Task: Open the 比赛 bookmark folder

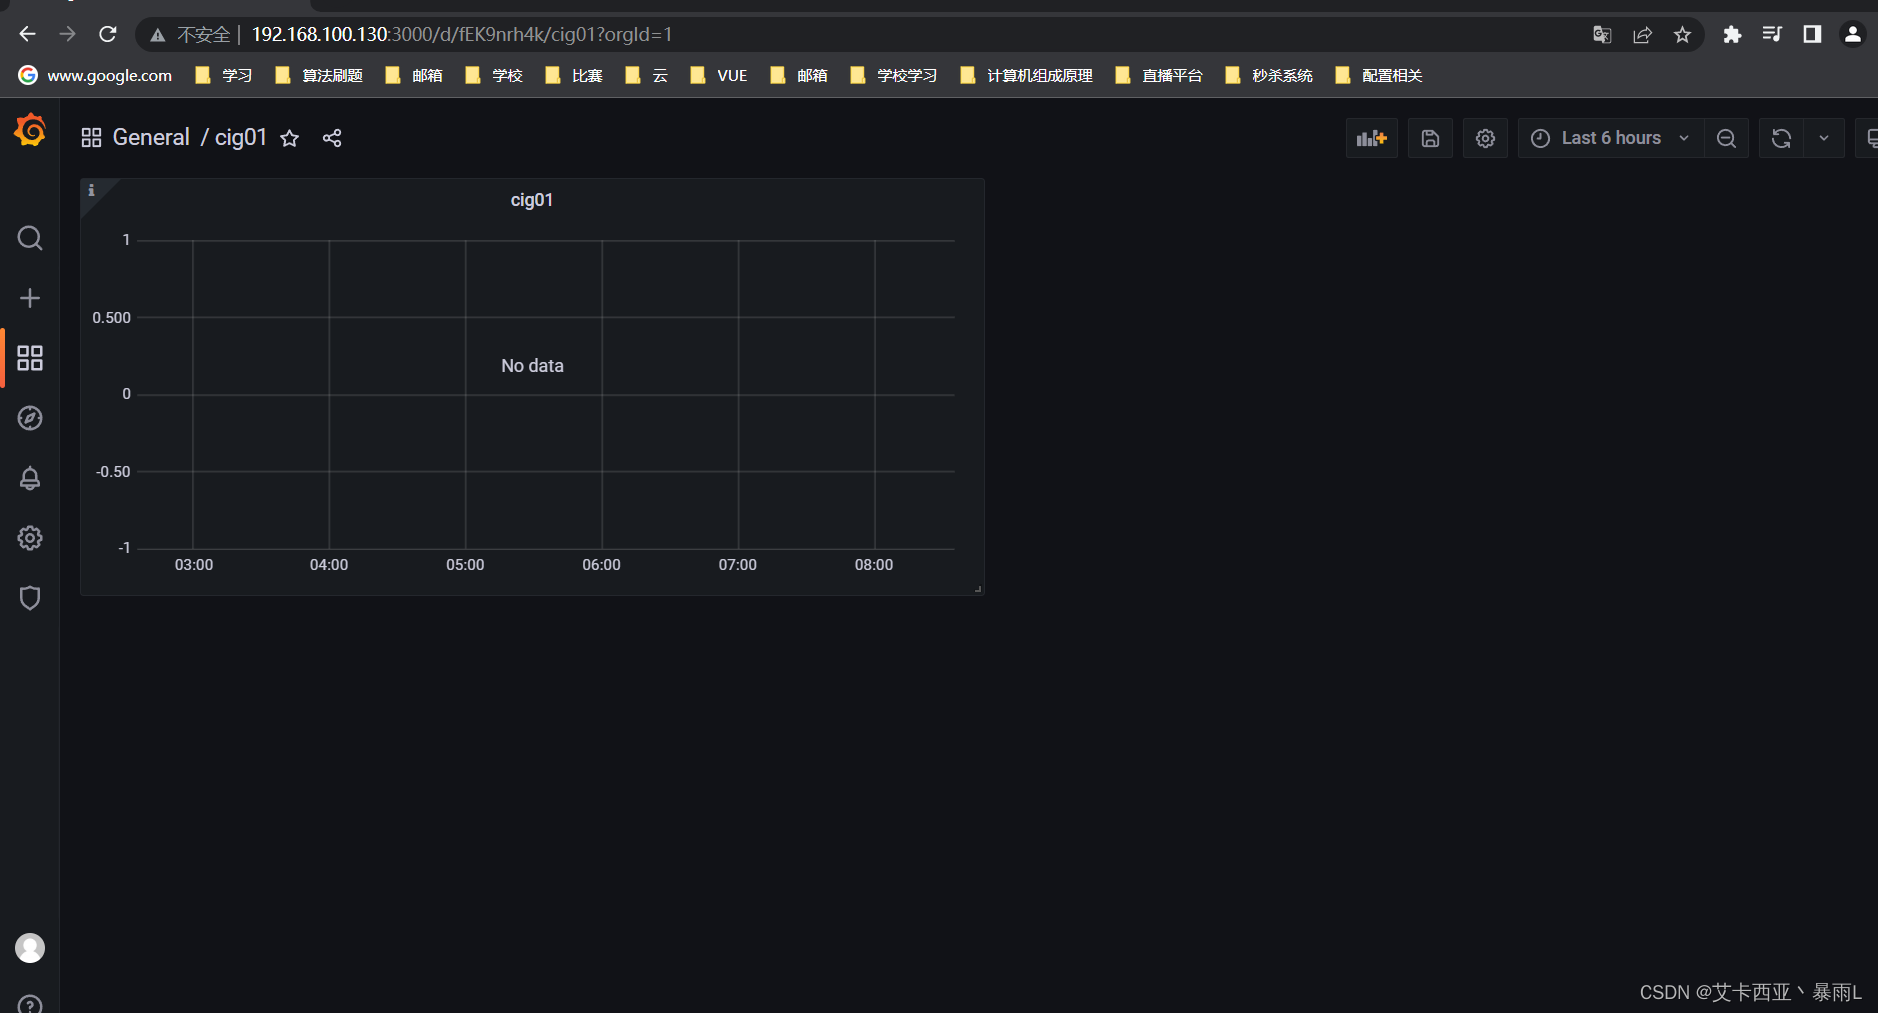Action: click(x=574, y=75)
